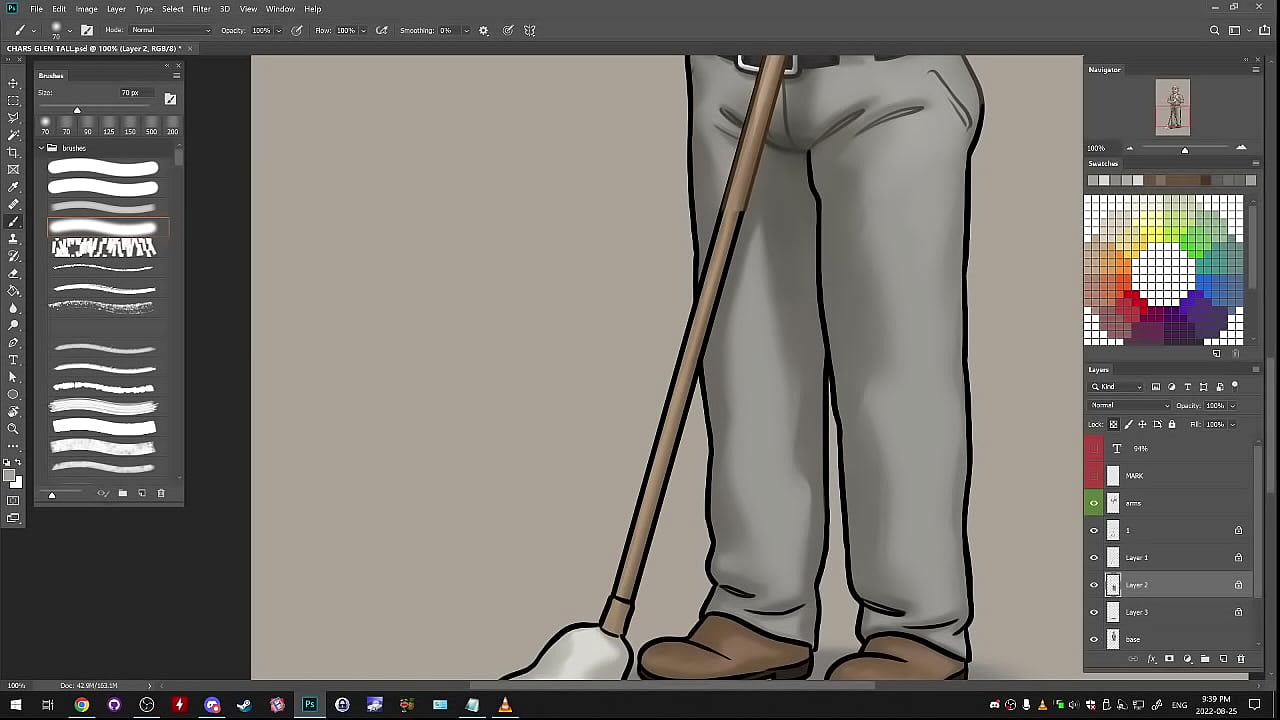Click the symmetry butterfly icon in options bar
This screenshot has height=720, width=1280.
tap(530, 30)
